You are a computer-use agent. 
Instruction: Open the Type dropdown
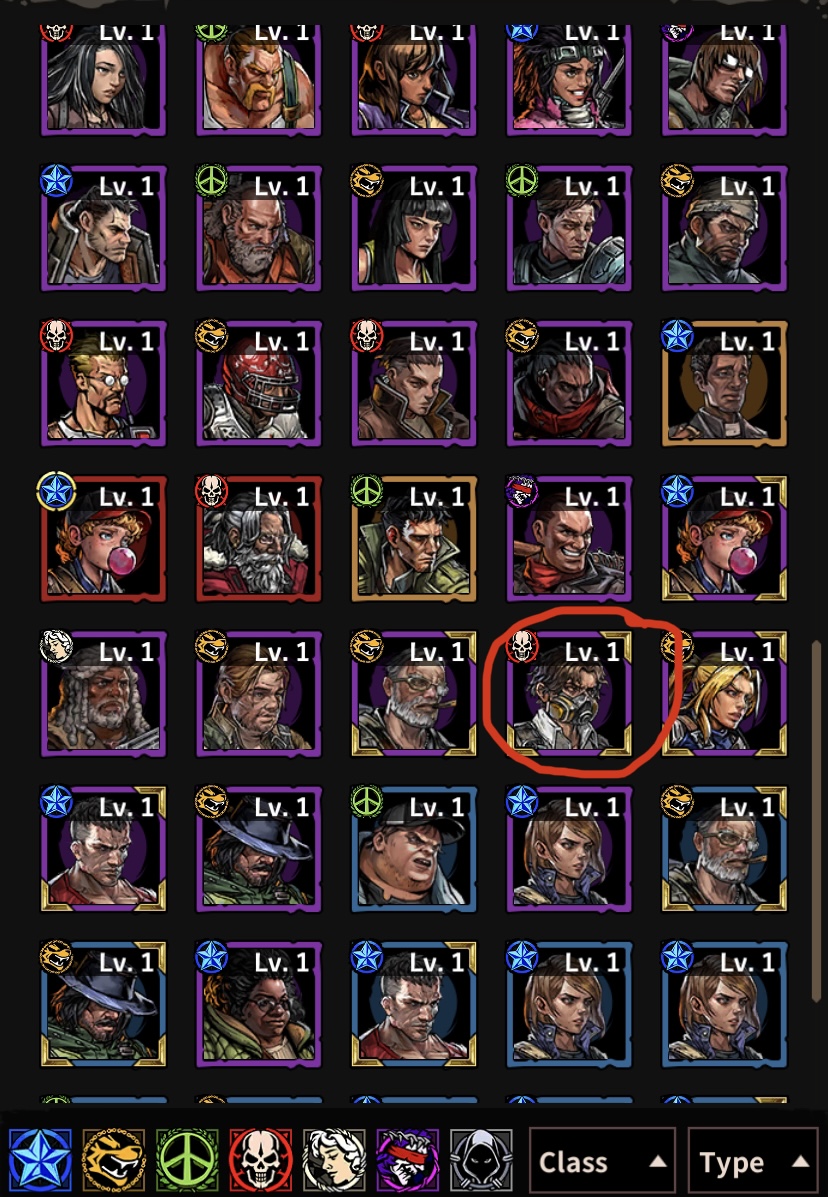click(x=754, y=1162)
